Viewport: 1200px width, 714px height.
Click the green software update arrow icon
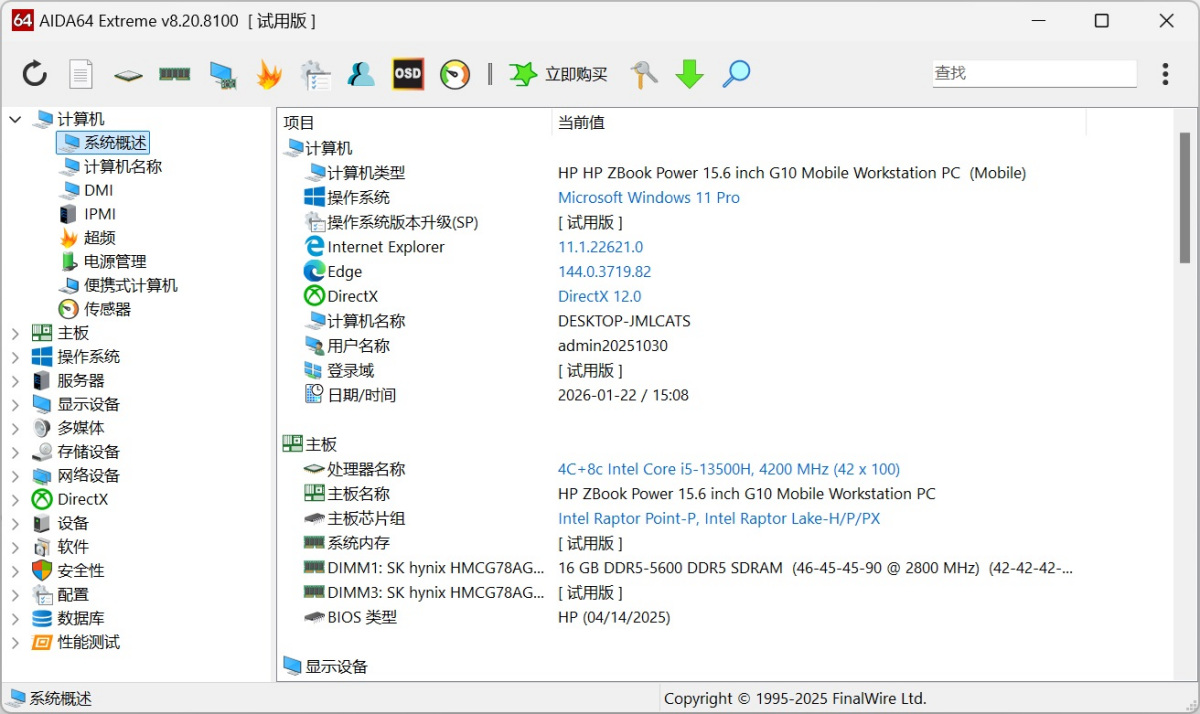[689, 73]
